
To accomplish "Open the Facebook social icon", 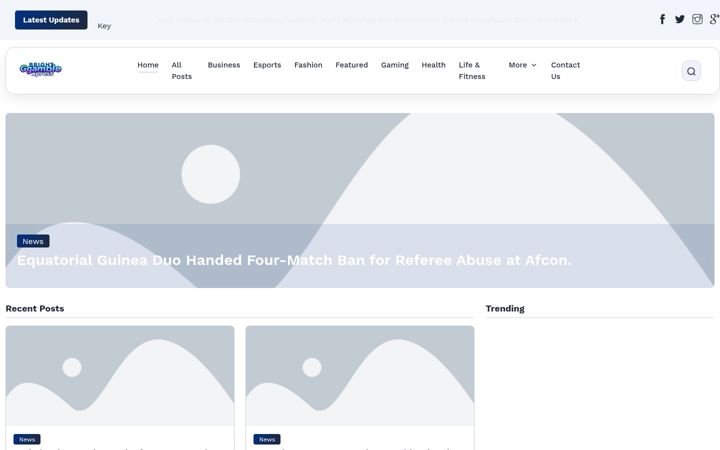I will click(x=662, y=19).
